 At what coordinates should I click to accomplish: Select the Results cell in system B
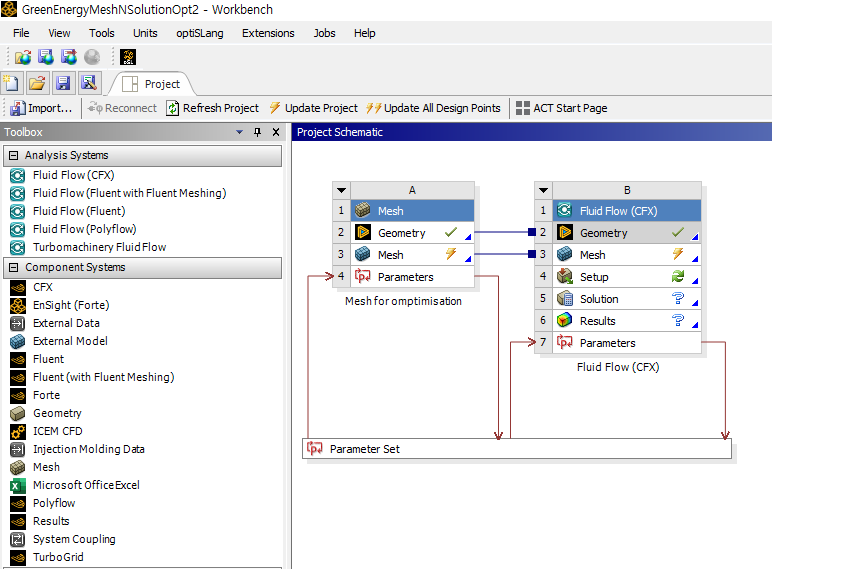pos(627,321)
